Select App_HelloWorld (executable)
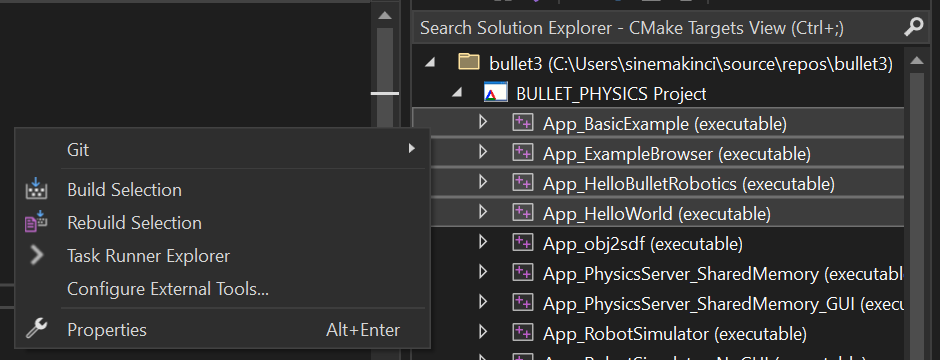Image resolution: width=940 pixels, height=360 pixels. click(x=657, y=213)
